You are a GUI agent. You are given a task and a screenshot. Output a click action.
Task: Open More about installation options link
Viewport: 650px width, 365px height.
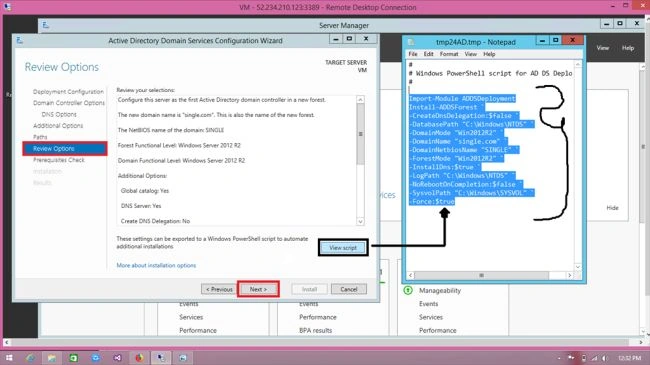[156, 265]
